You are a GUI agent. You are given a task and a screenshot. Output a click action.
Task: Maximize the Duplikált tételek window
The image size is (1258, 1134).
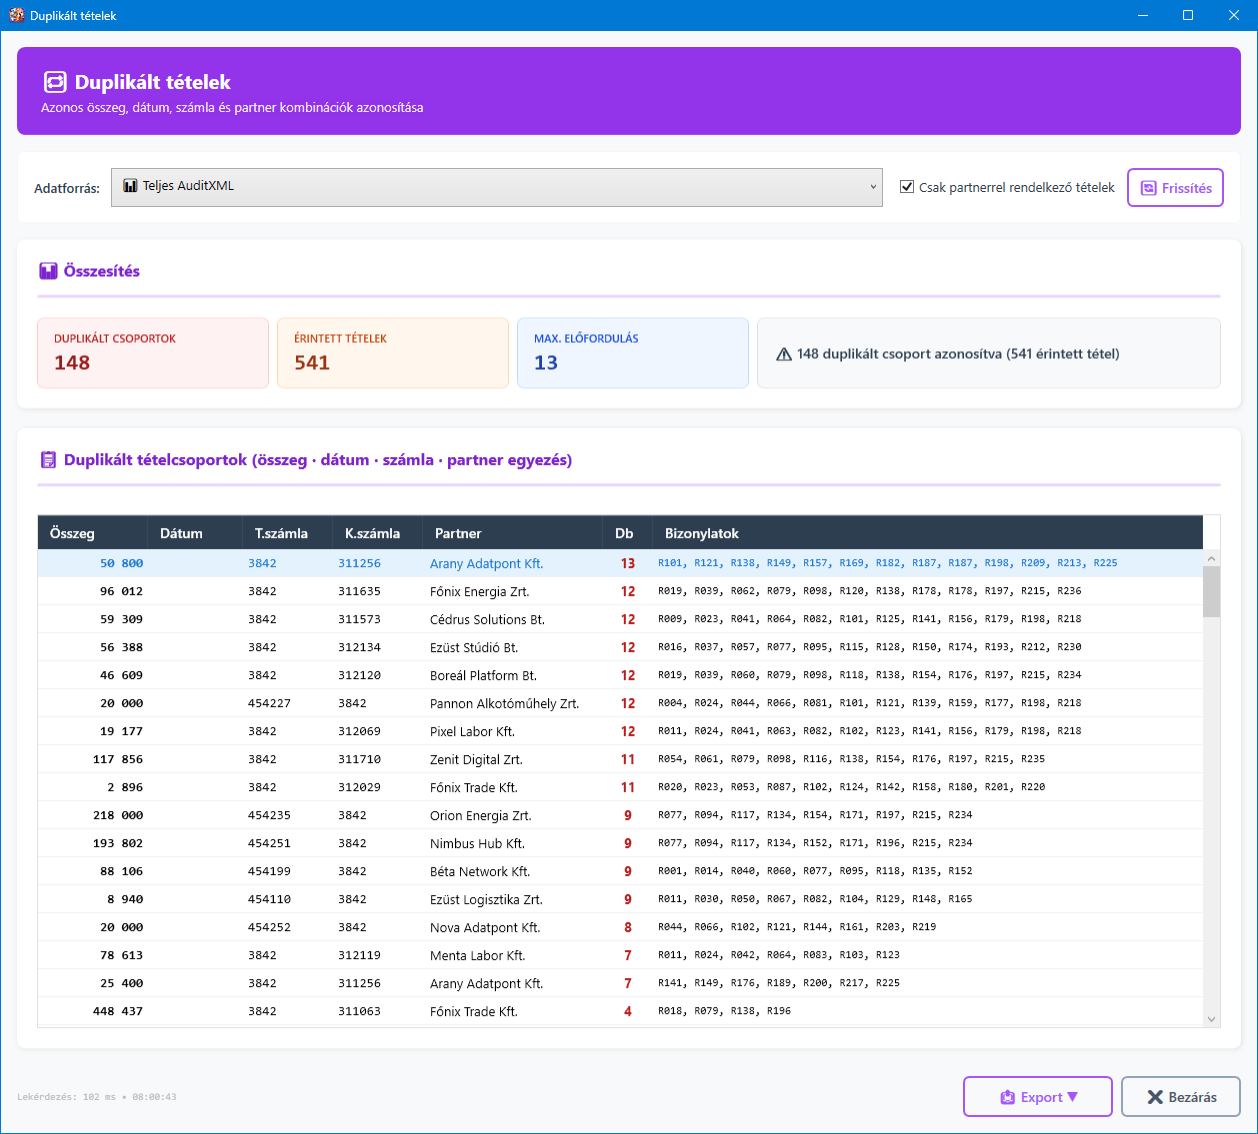(1188, 15)
